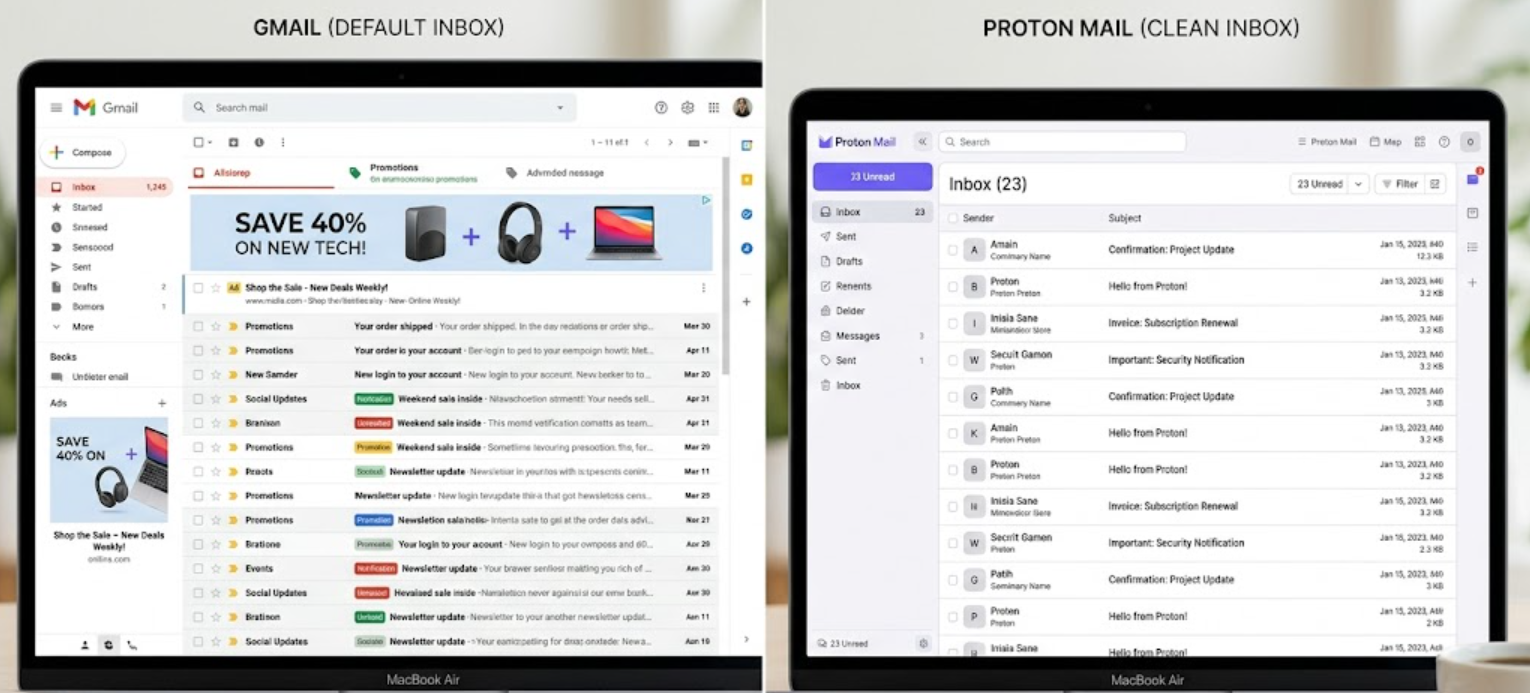The height and width of the screenshot is (693, 1530).
Task: Go to newer page arrow in Gmail
Action: click(646, 143)
